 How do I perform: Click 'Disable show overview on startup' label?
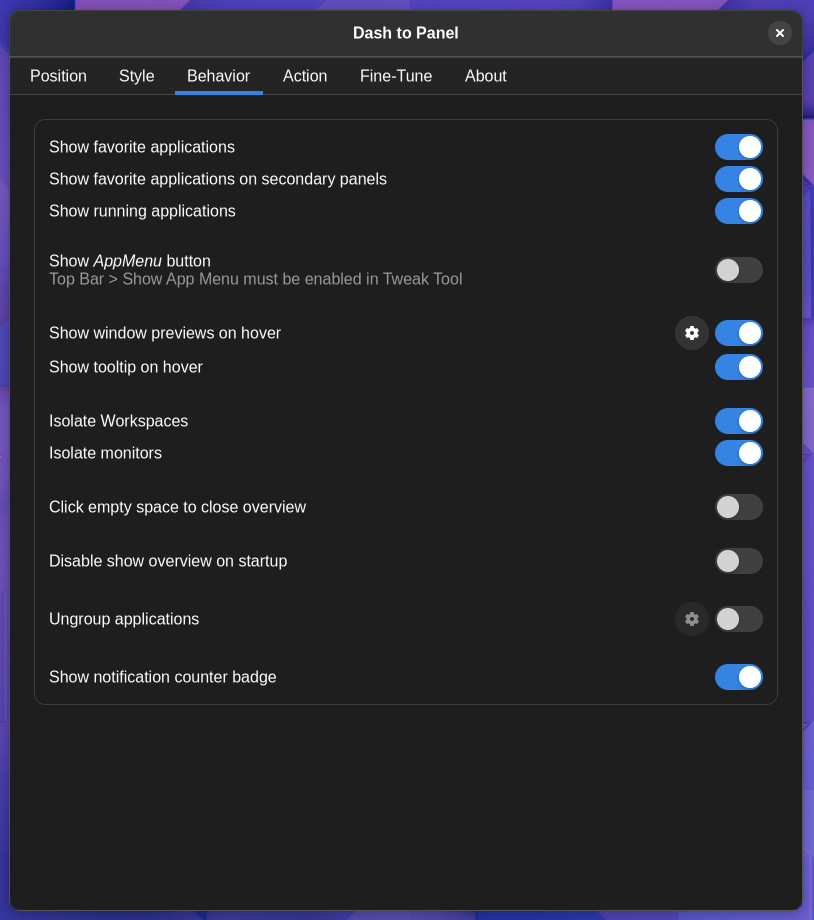coord(168,561)
